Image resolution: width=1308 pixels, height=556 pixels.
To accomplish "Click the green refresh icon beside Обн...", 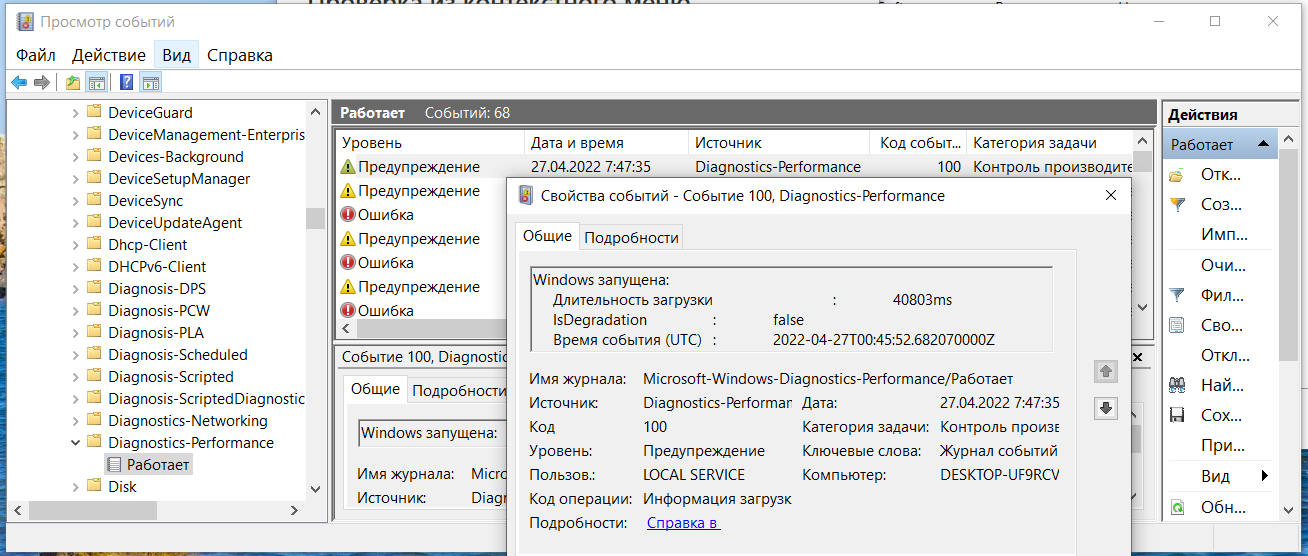I will [x=1177, y=507].
